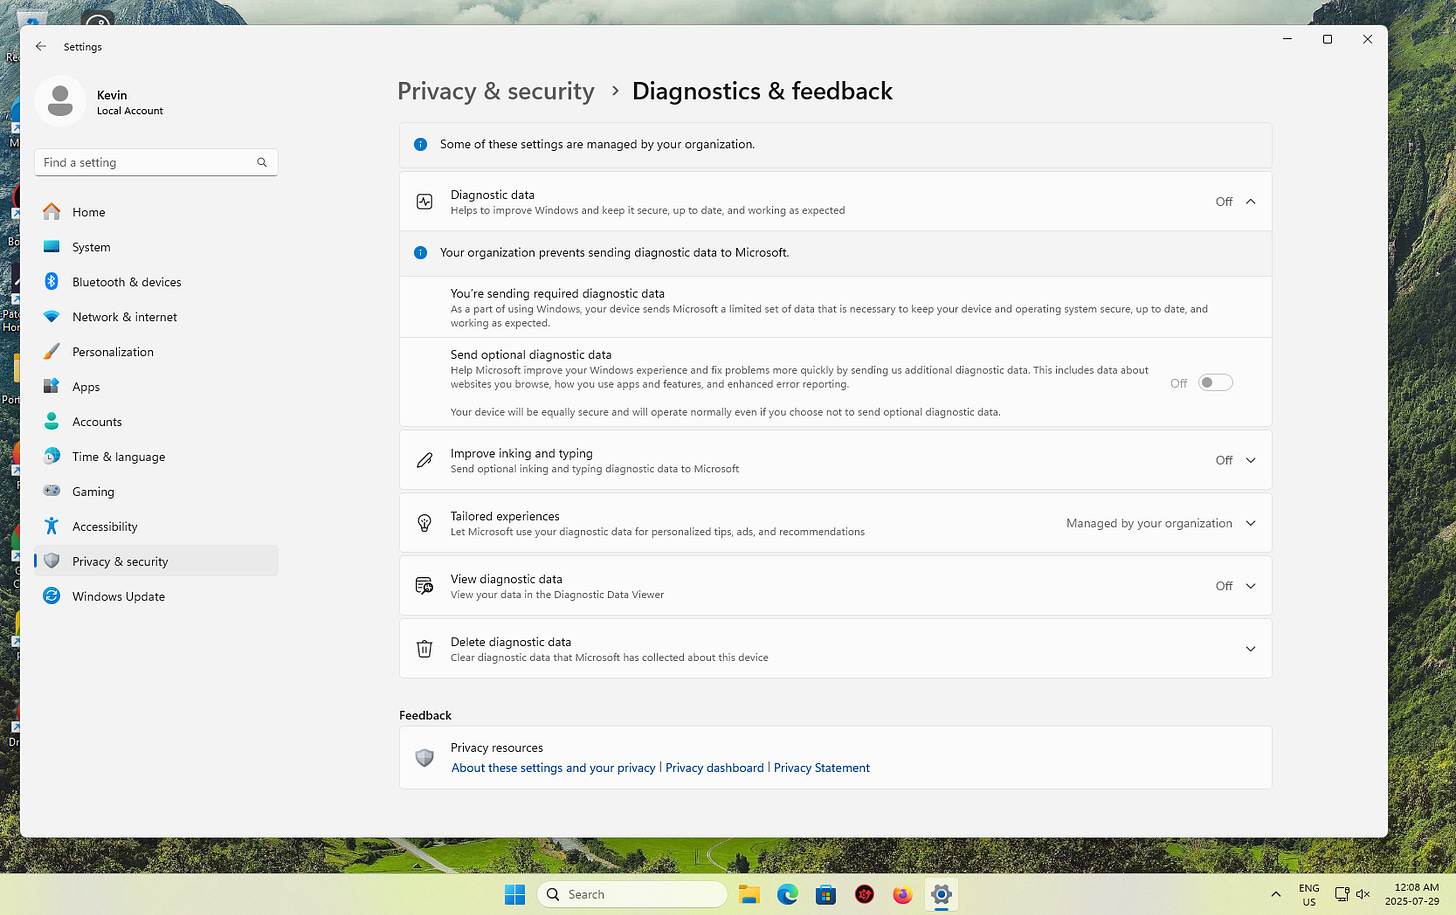
Task: Open File Explorer from the taskbar
Action: [x=749, y=895]
